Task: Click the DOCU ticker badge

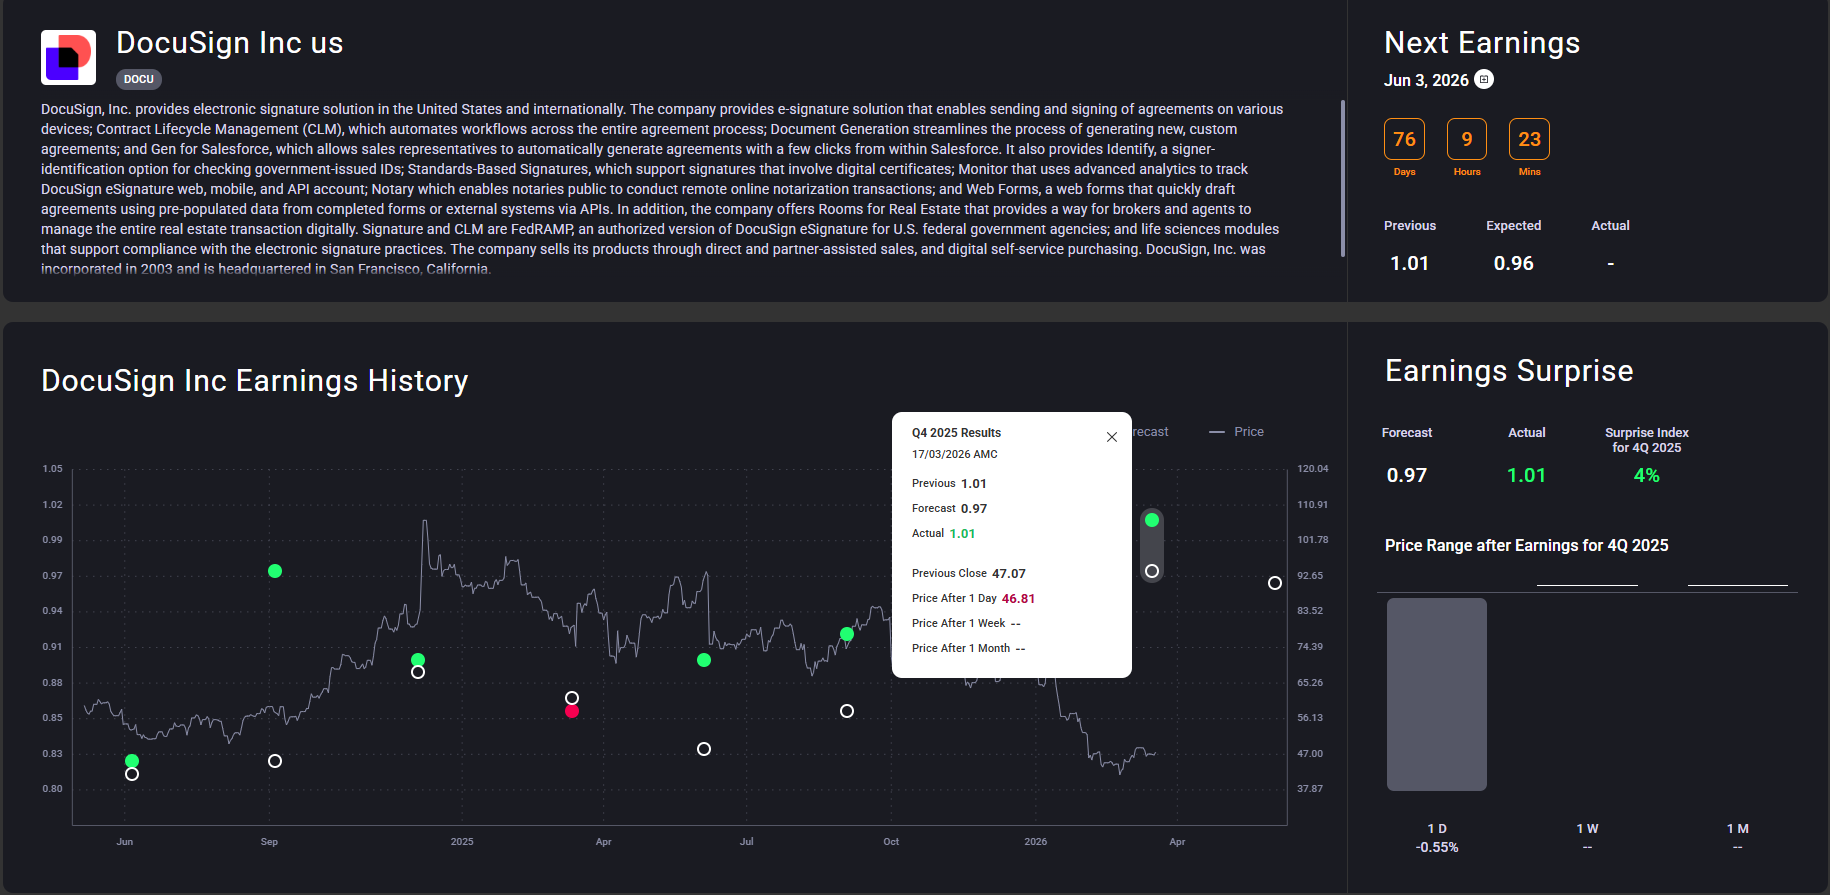Action: [139, 79]
